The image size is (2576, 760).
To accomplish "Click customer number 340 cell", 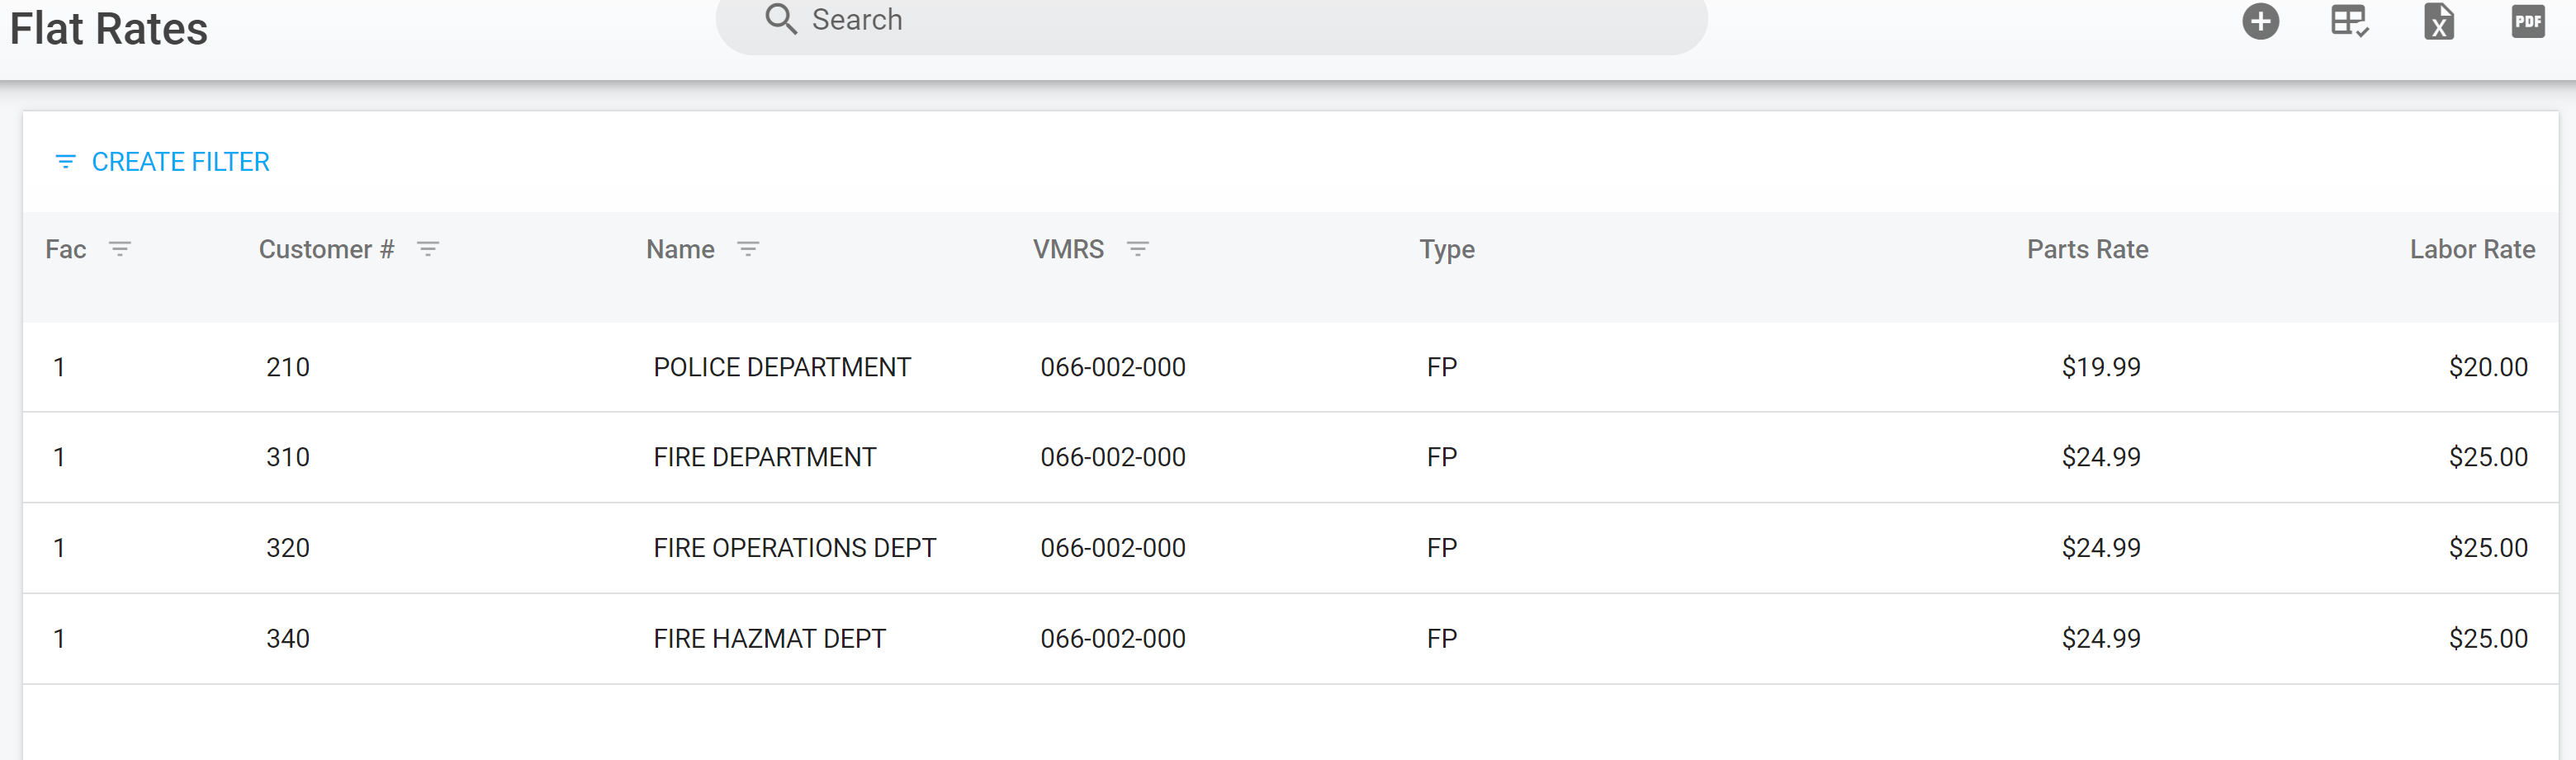I will click(288, 638).
